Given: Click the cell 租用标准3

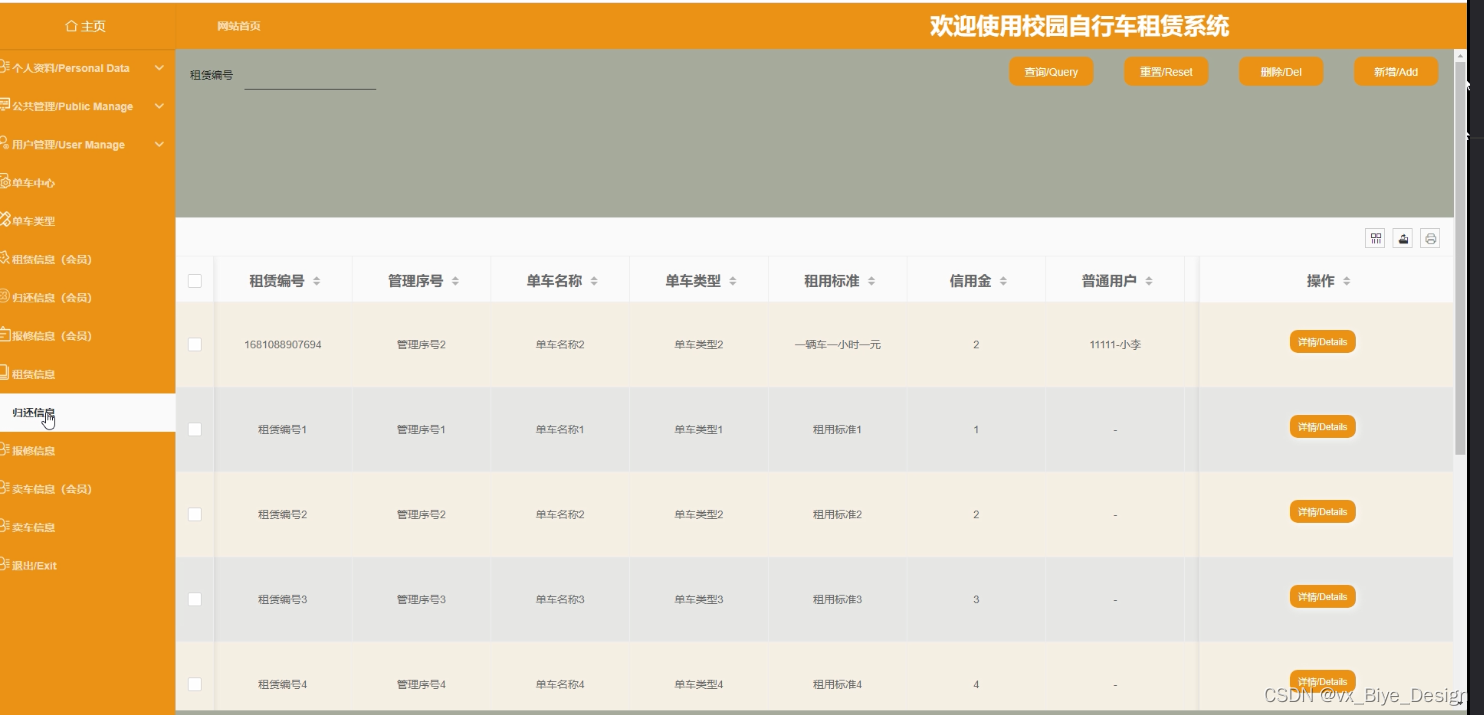Looking at the screenshot, I should point(837,599).
